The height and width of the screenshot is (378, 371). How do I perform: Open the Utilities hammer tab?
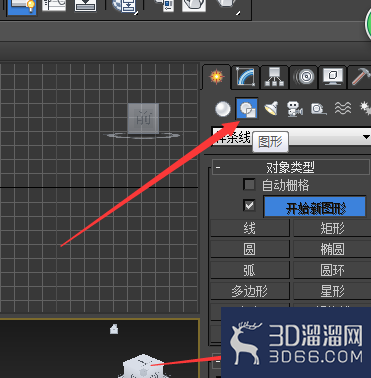tap(360, 77)
